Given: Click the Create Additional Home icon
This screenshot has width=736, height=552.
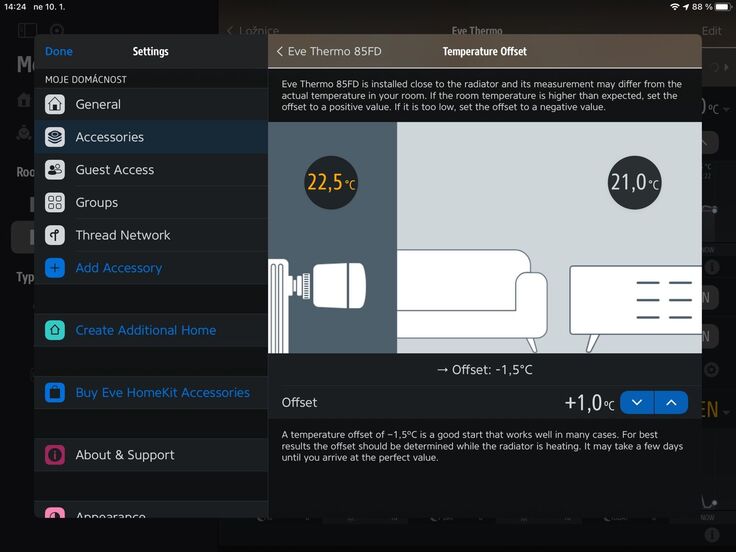Looking at the screenshot, I should [x=55, y=330].
